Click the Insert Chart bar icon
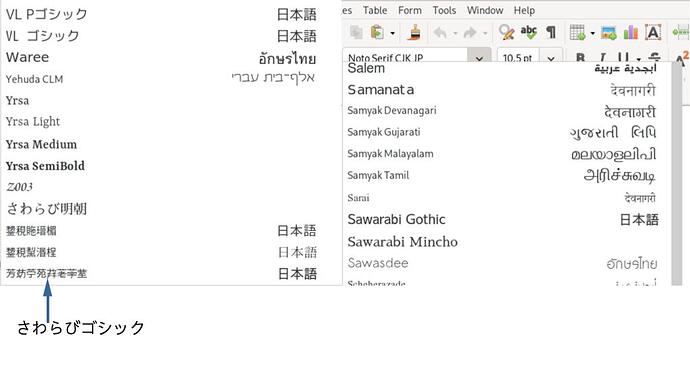Image resolution: width=690 pixels, height=368 pixels. point(631,32)
